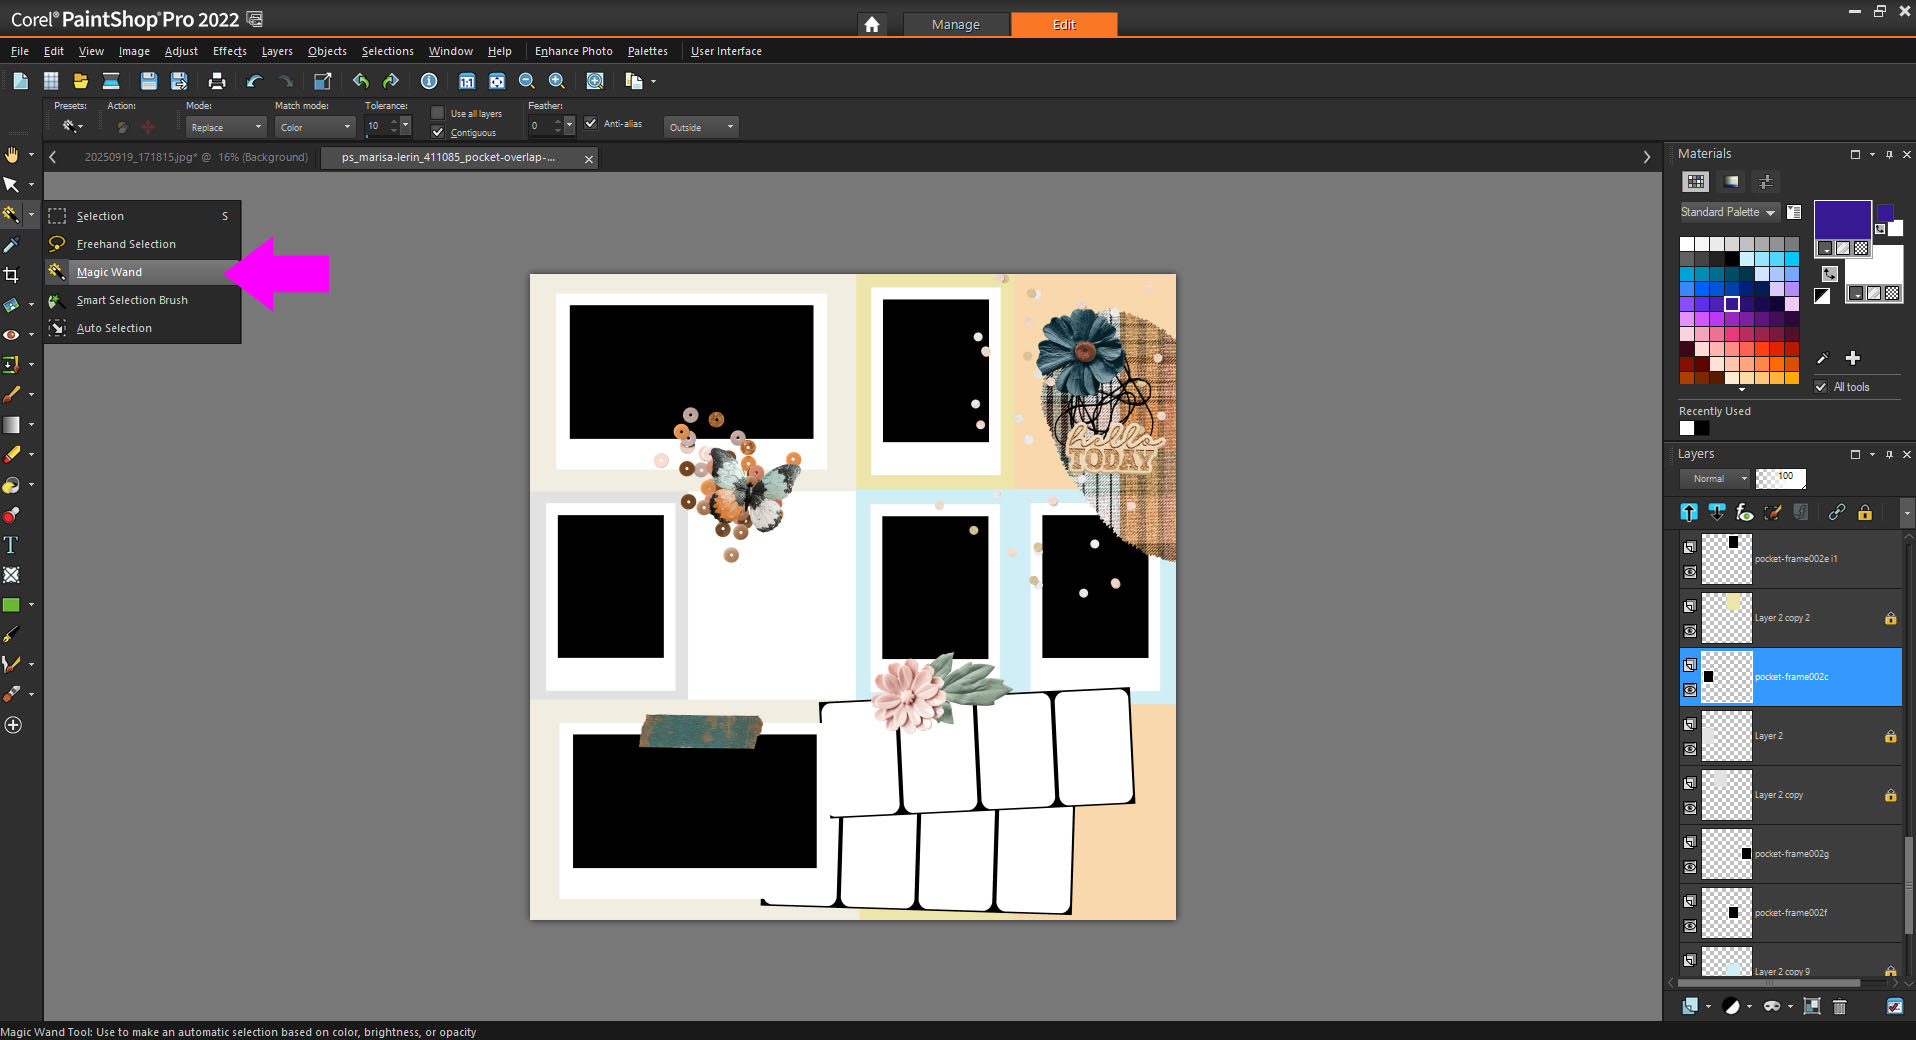Open the Effects menu
1916x1040 pixels.
click(x=229, y=51)
